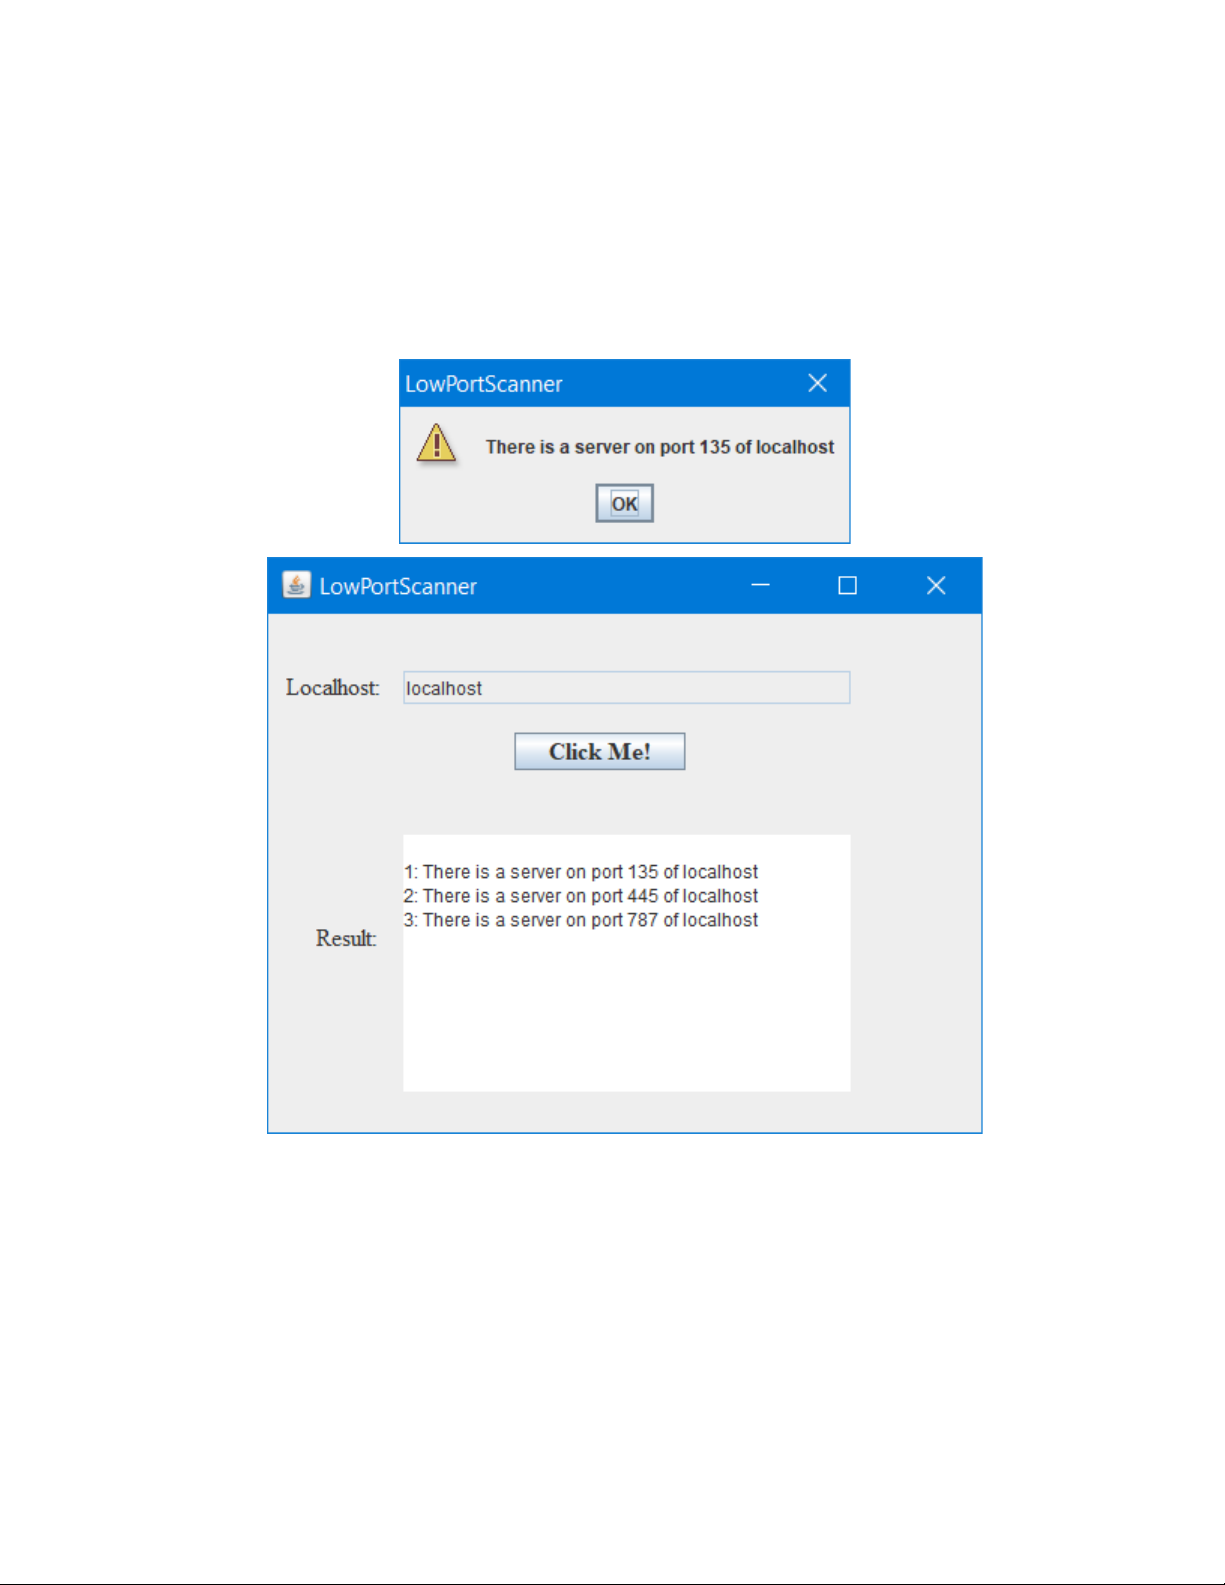
Task: Close the LowPortScanner alert dialog
Action: click(817, 383)
